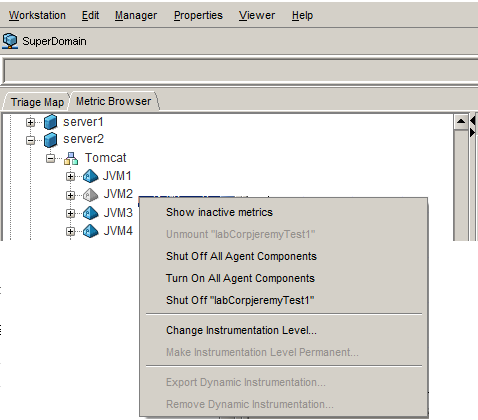Expand the server1 tree node
This screenshot has height=420, width=478.
point(30,123)
